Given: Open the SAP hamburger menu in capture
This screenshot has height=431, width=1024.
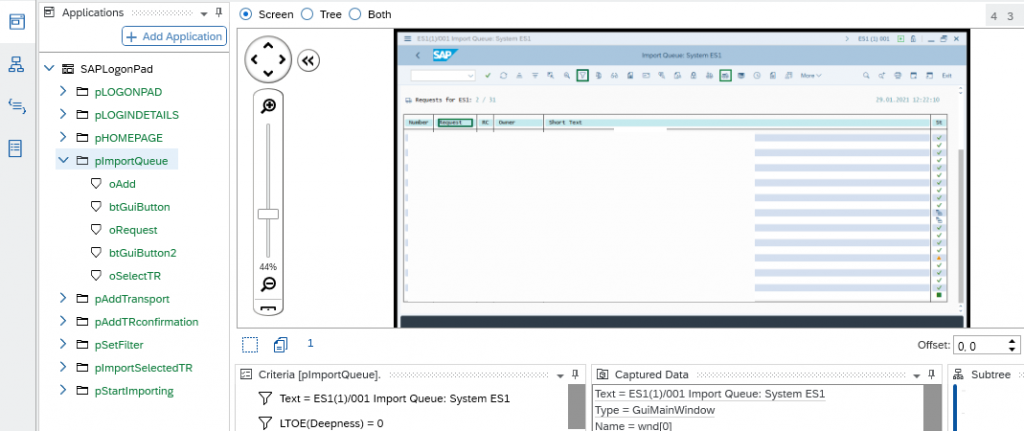Looking at the screenshot, I should pyautogui.click(x=408, y=39).
